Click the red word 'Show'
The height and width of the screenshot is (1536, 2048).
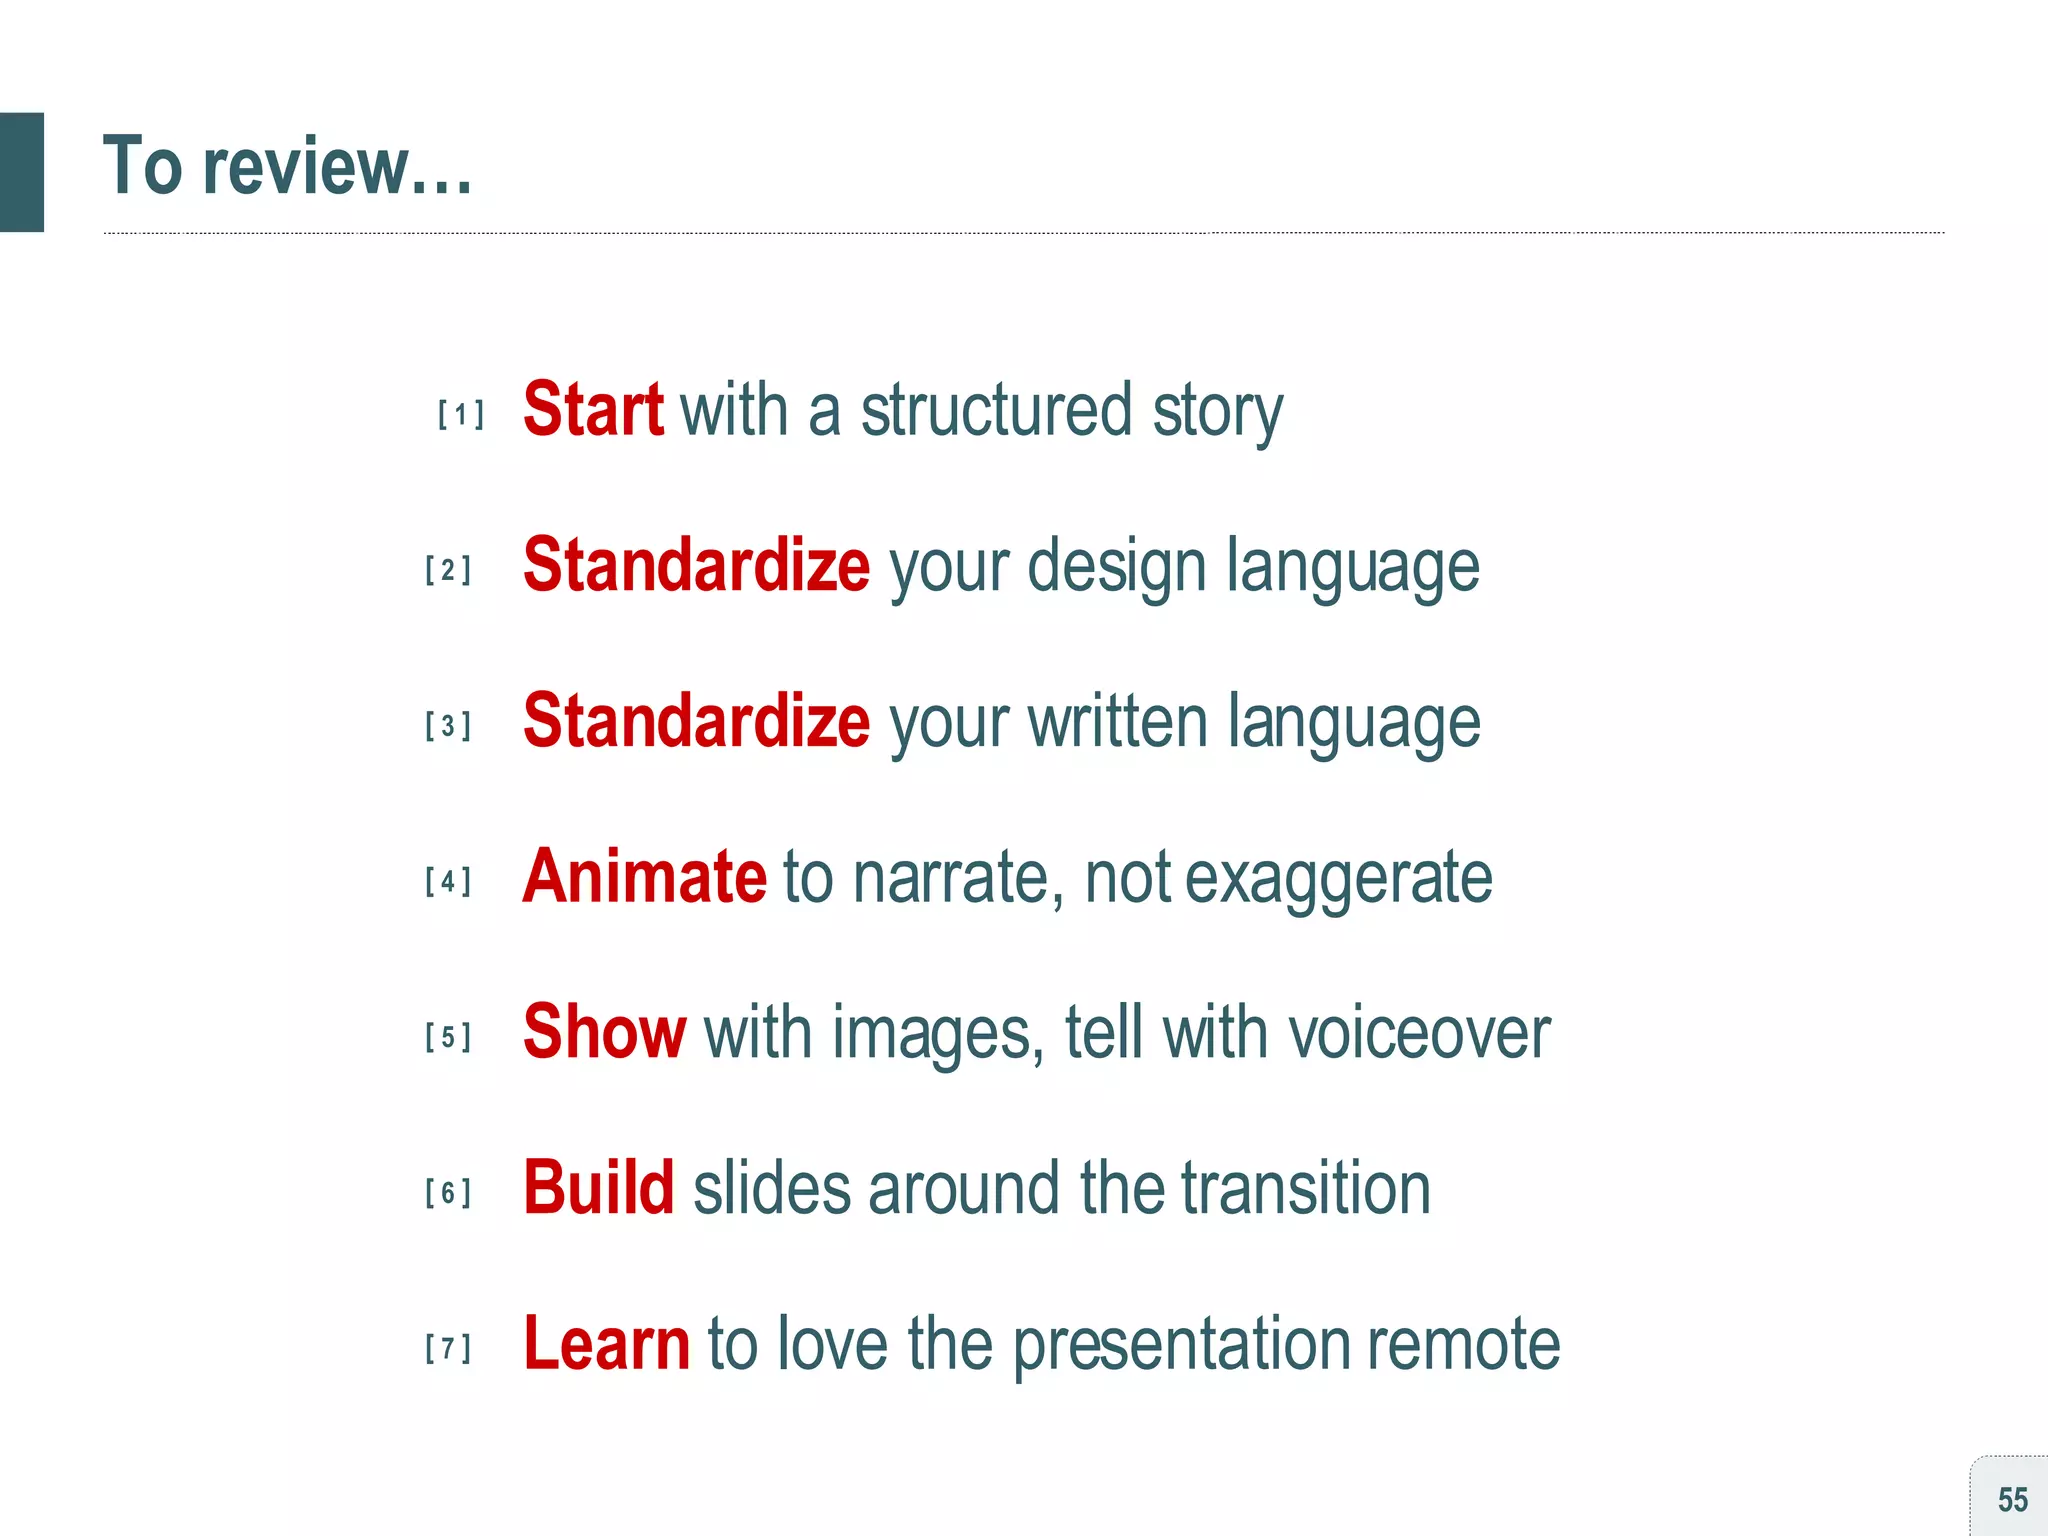pyautogui.click(x=604, y=1032)
